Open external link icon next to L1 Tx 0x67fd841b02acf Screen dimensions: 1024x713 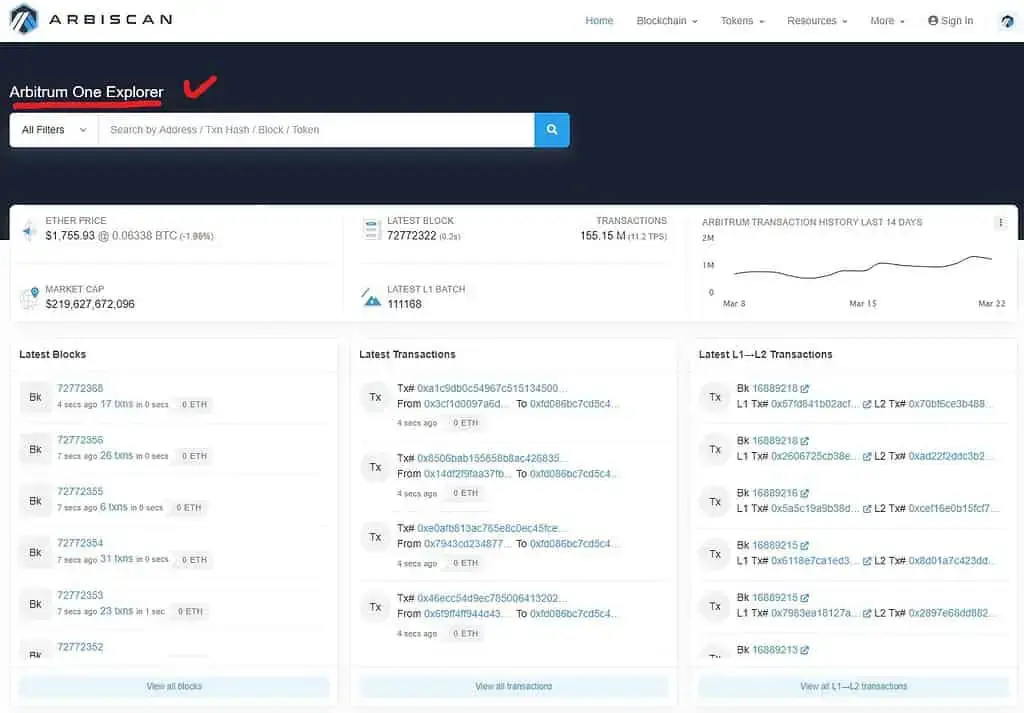867,404
